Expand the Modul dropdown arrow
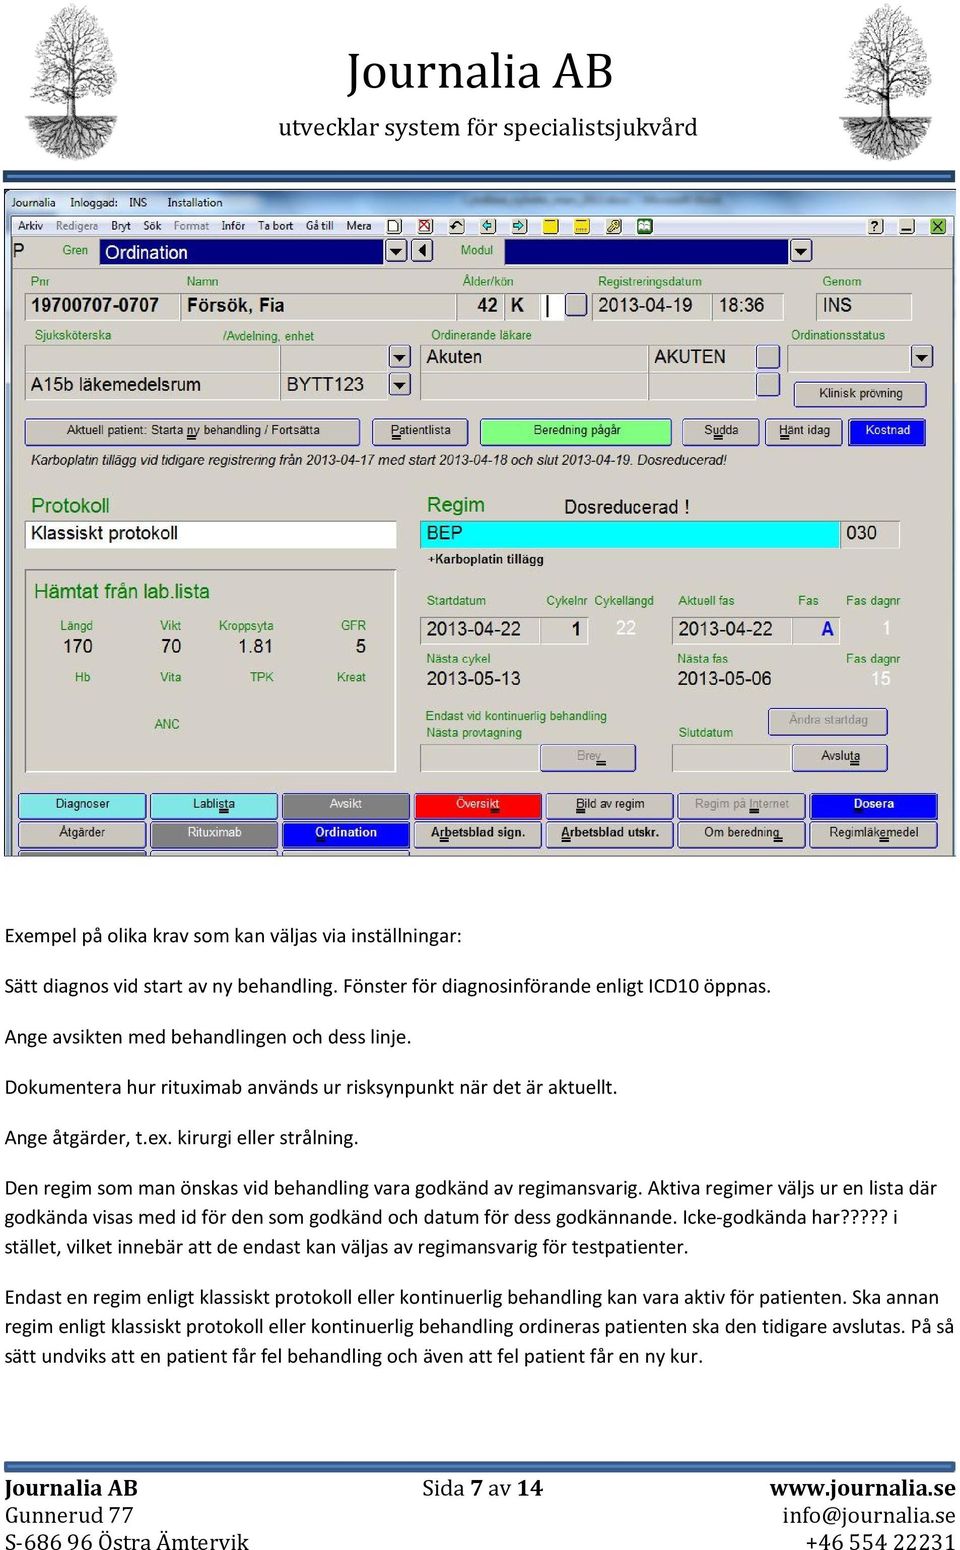Image resolution: width=960 pixels, height=1550 pixels. pos(801,250)
